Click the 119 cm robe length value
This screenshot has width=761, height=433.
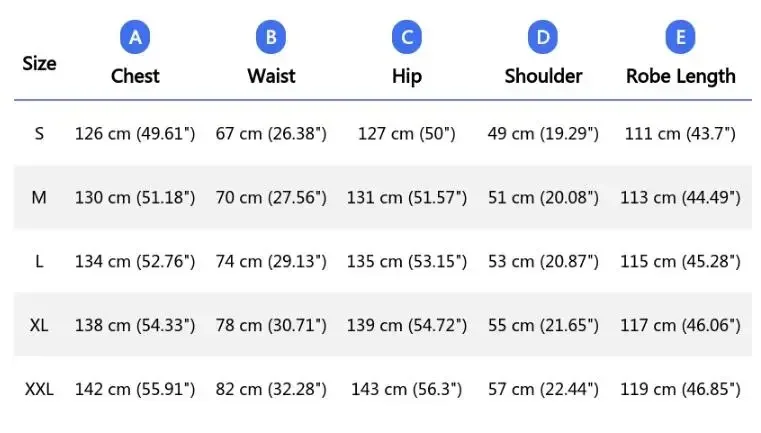pyautogui.click(x=680, y=389)
